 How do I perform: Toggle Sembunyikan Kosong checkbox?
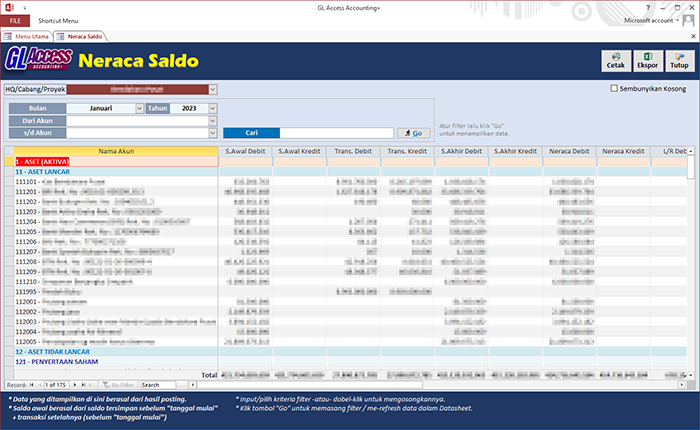(x=614, y=89)
